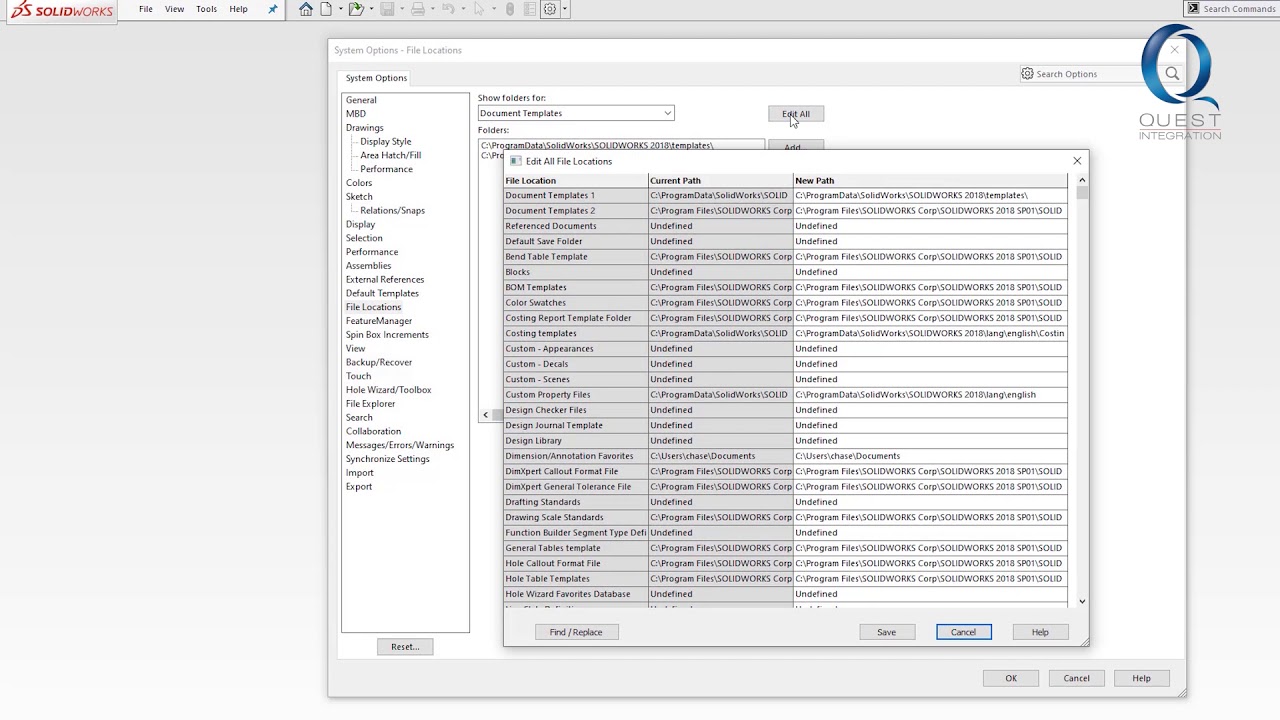Click New Path cell for Document Templates 1
Image resolution: width=1280 pixels, height=720 pixels.
point(930,196)
